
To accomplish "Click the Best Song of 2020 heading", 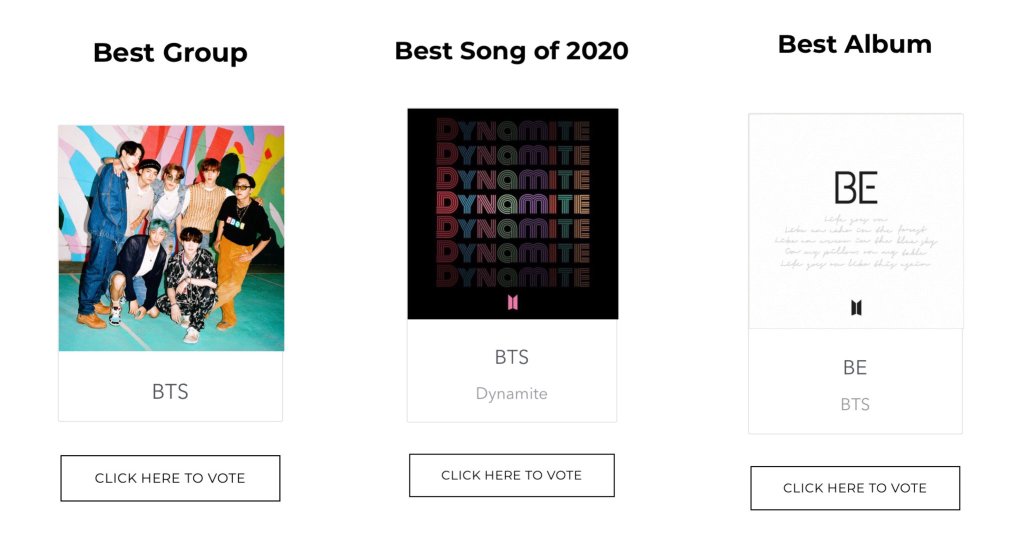I will coord(511,51).
